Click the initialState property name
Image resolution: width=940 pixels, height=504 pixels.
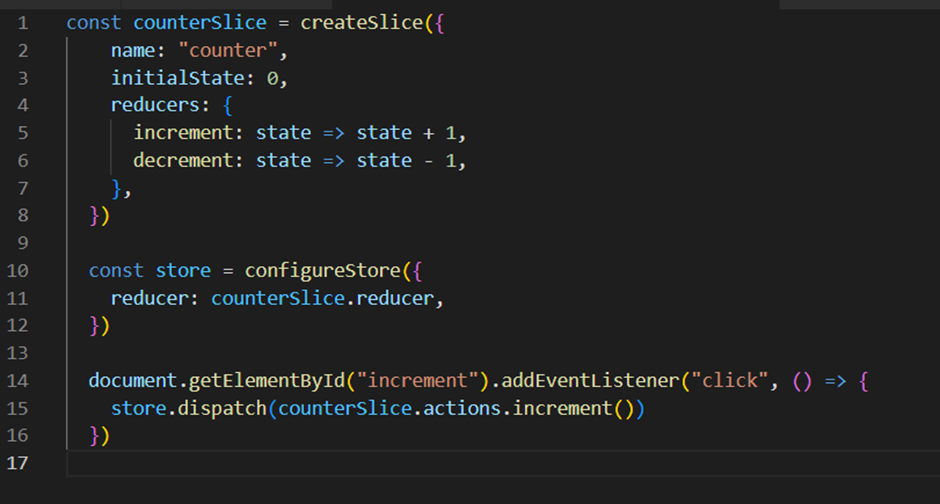178,78
